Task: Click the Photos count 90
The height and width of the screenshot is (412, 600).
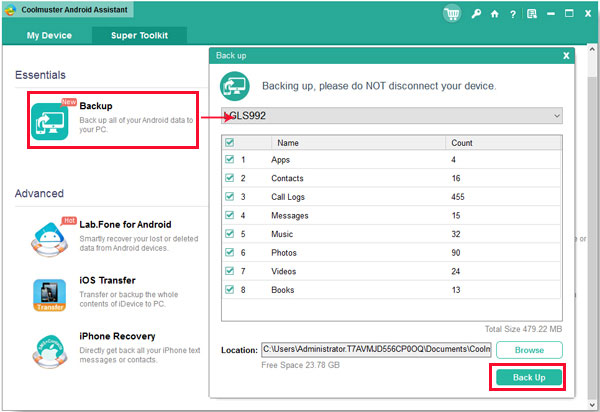Action: pyautogui.click(x=456, y=253)
